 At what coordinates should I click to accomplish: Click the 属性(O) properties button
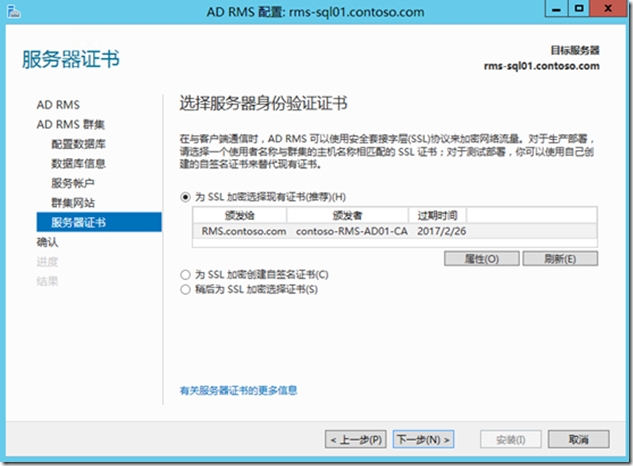482,258
